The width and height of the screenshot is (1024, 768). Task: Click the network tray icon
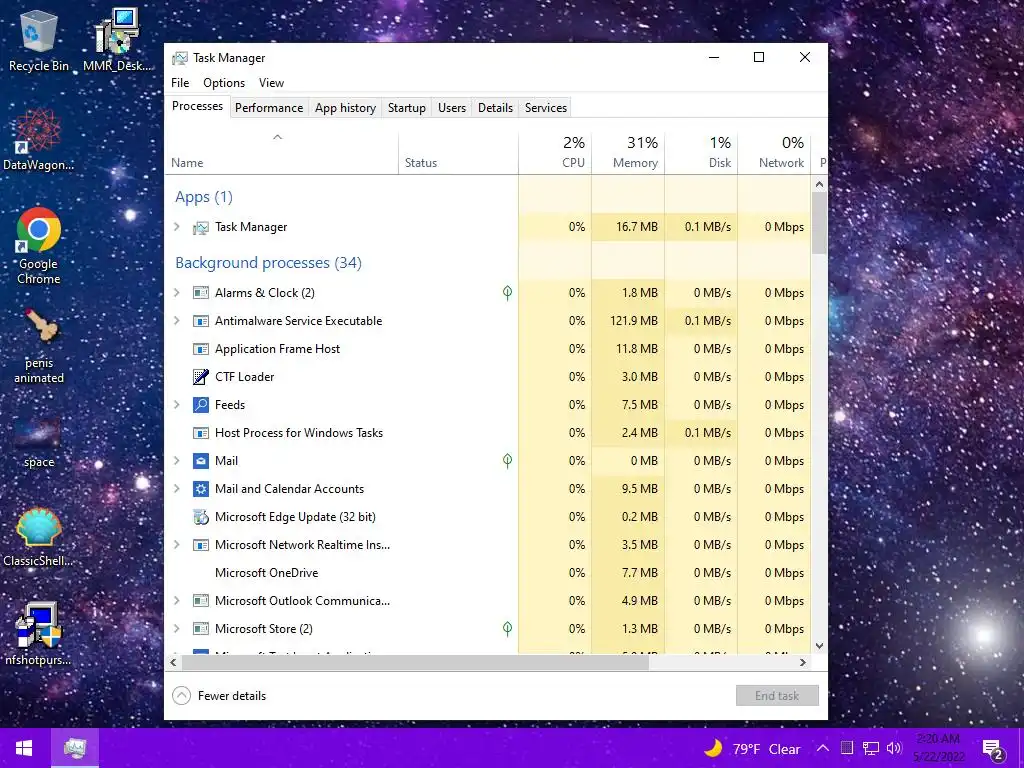pos(871,748)
